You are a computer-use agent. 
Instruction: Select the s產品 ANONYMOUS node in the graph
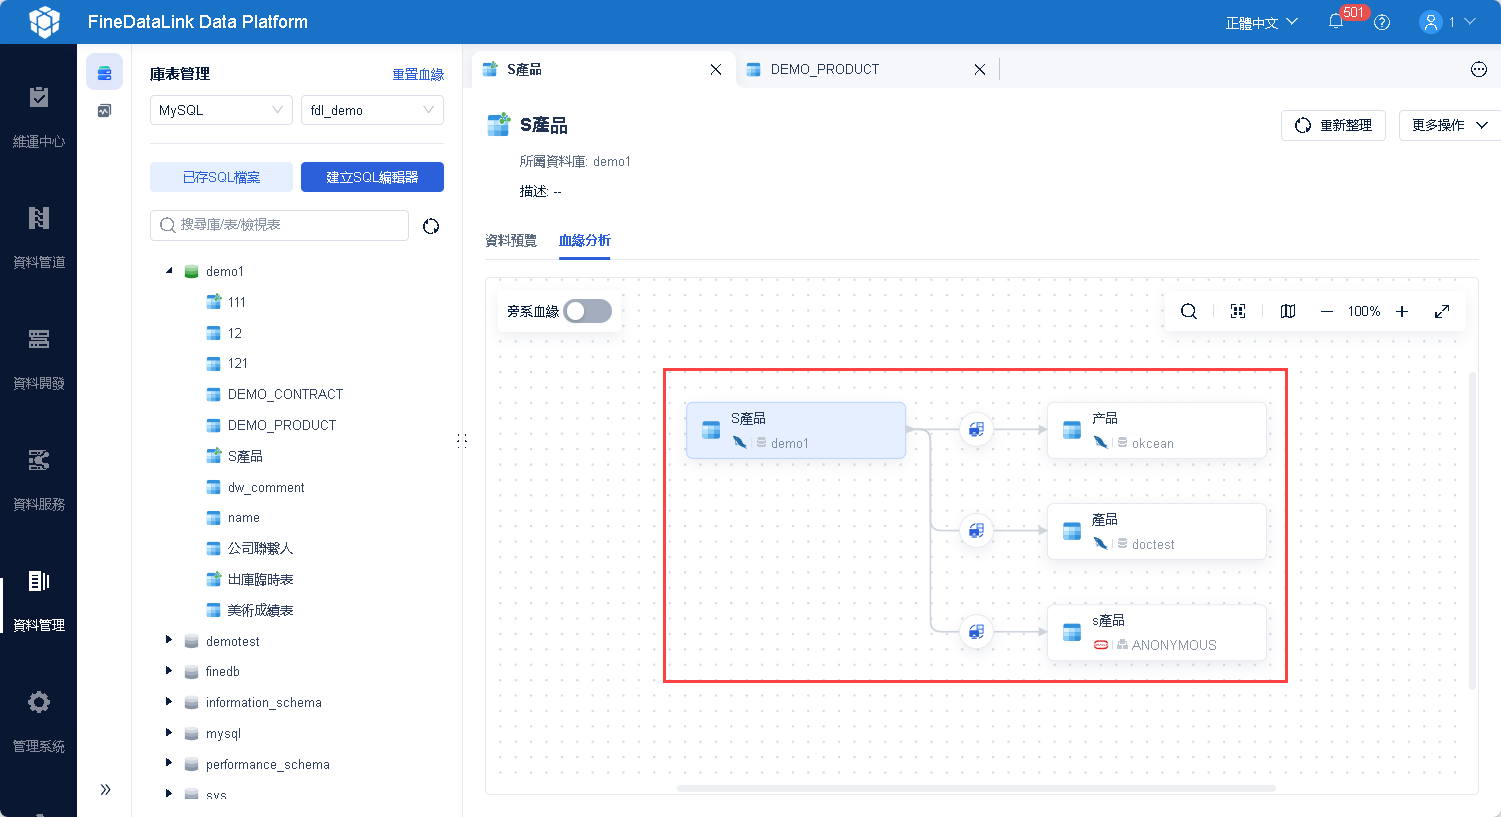click(1157, 632)
